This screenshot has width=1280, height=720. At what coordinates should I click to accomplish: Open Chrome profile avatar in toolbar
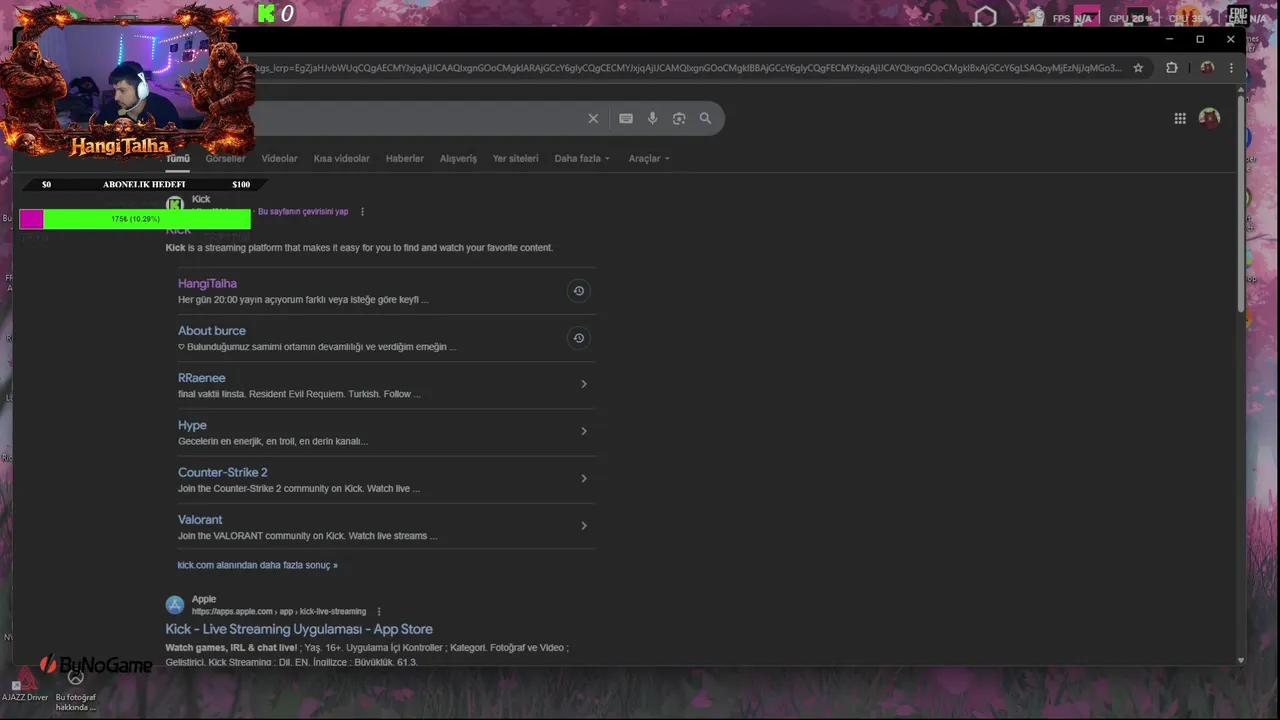click(x=1207, y=68)
